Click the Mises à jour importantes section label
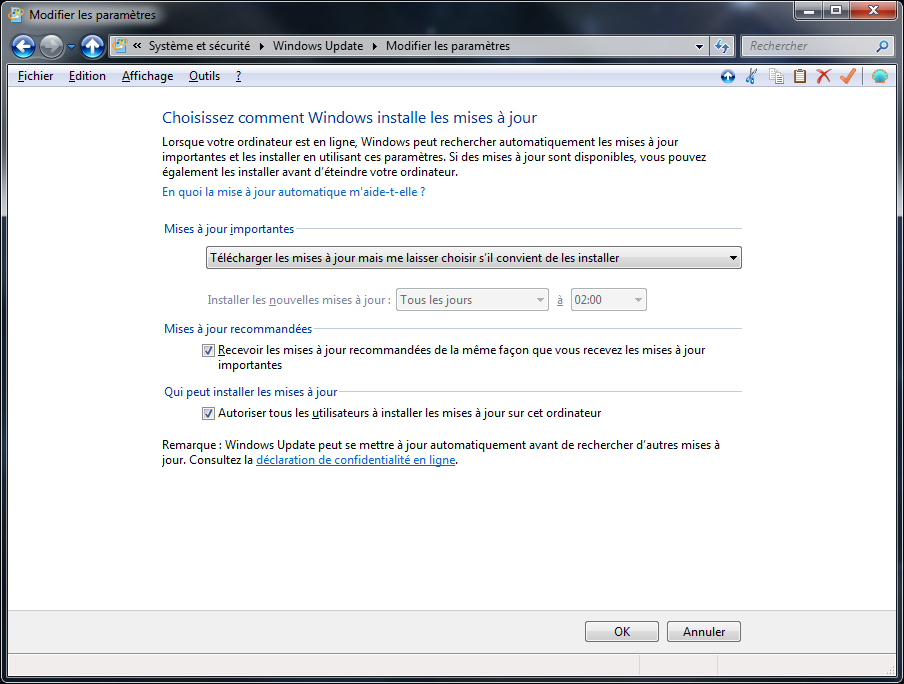This screenshot has height=684, width=904. (x=229, y=229)
